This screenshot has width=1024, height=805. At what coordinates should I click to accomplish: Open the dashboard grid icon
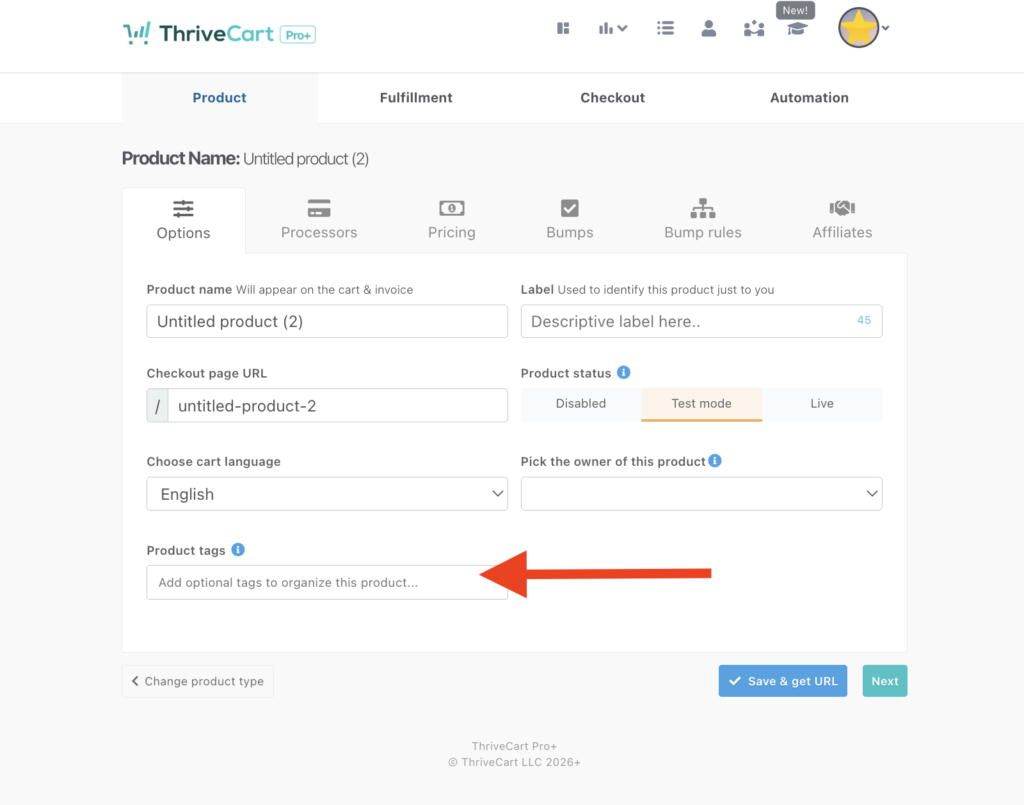[x=563, y=28]
